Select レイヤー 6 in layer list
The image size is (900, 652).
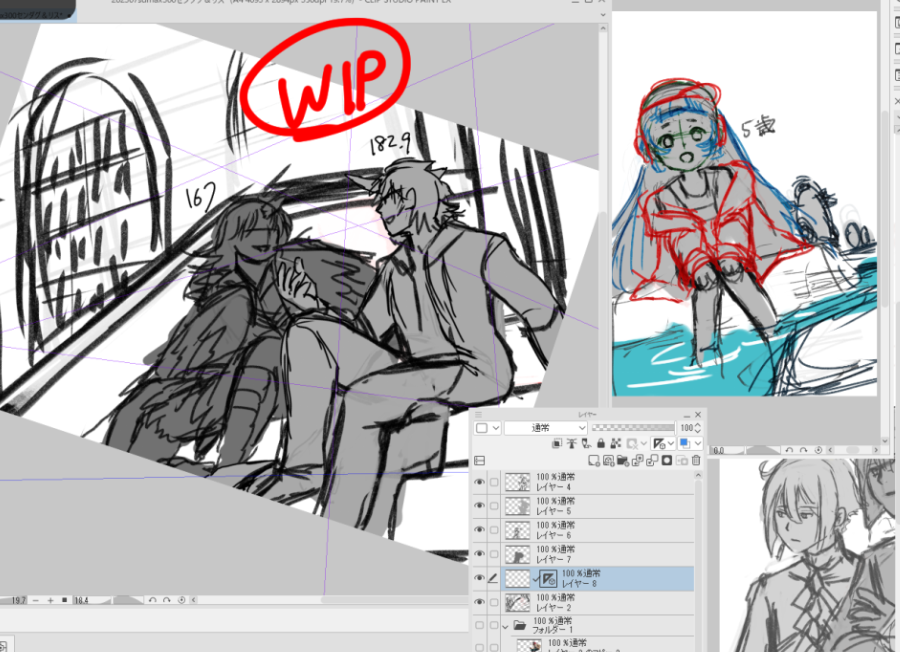point(598,530)
